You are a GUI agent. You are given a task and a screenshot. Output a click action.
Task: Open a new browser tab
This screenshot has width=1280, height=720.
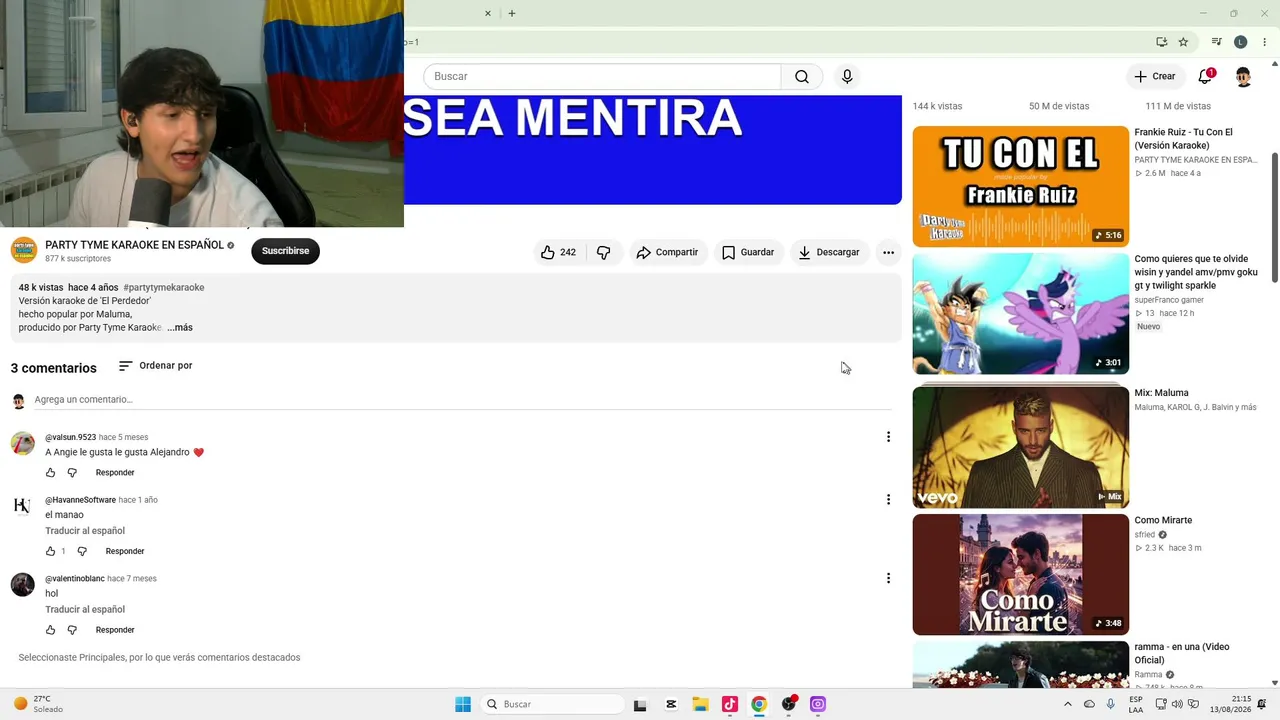[x=512, y=13]
